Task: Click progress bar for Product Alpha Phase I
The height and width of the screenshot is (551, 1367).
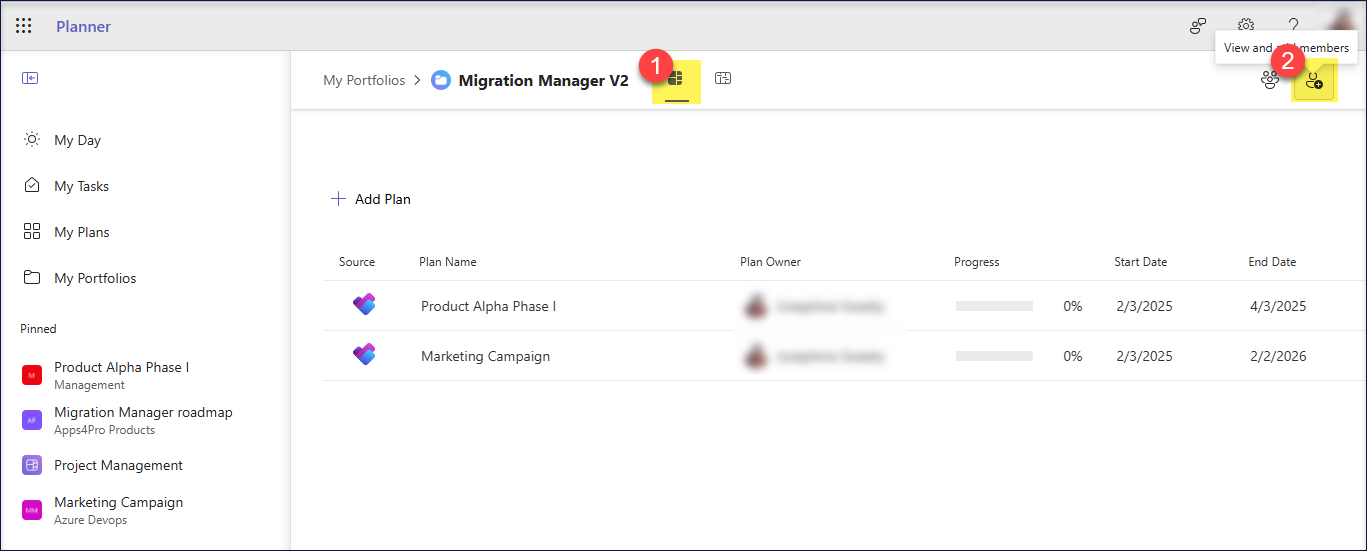Action: point(994,306)
